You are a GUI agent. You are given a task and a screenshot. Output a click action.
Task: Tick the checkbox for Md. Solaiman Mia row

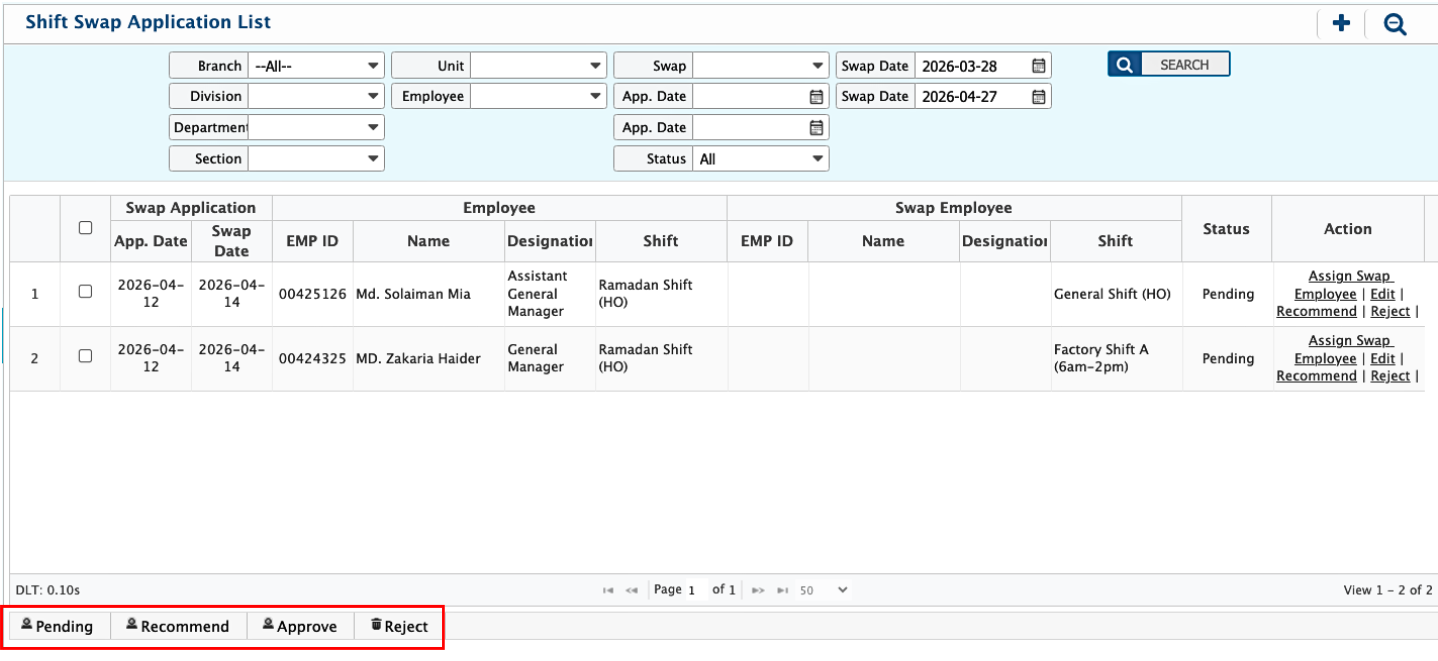coord(85,291)
